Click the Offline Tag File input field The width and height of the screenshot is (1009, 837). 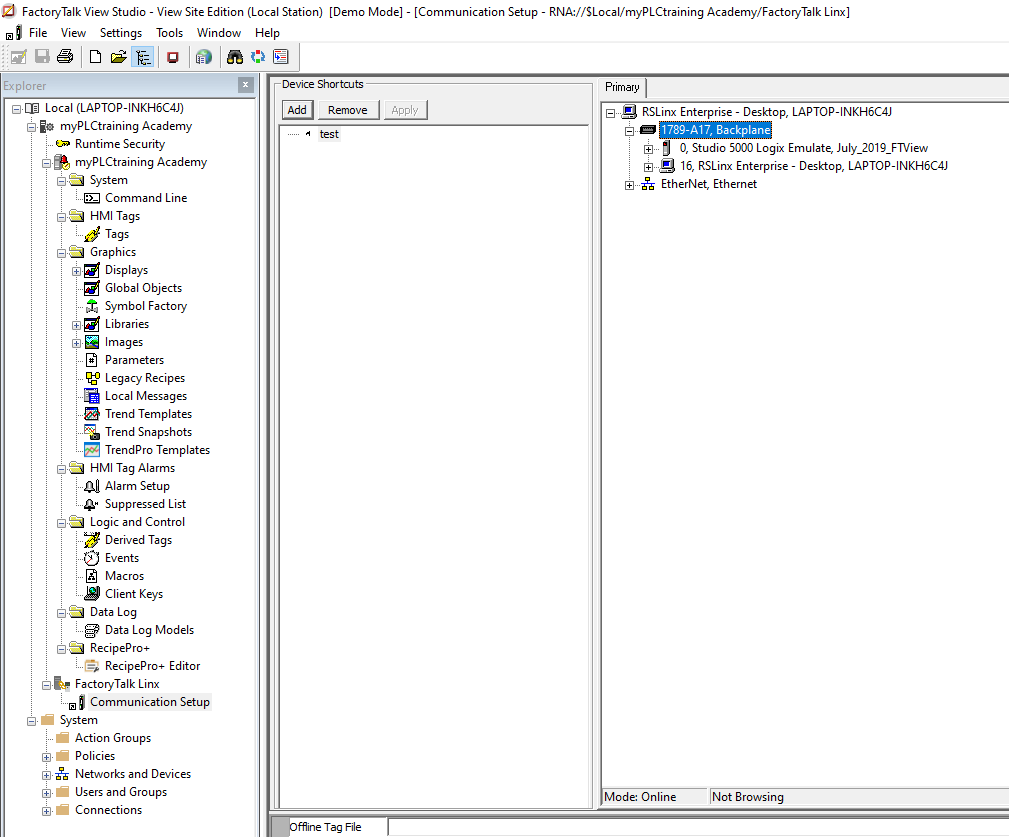tap(698, 827)
